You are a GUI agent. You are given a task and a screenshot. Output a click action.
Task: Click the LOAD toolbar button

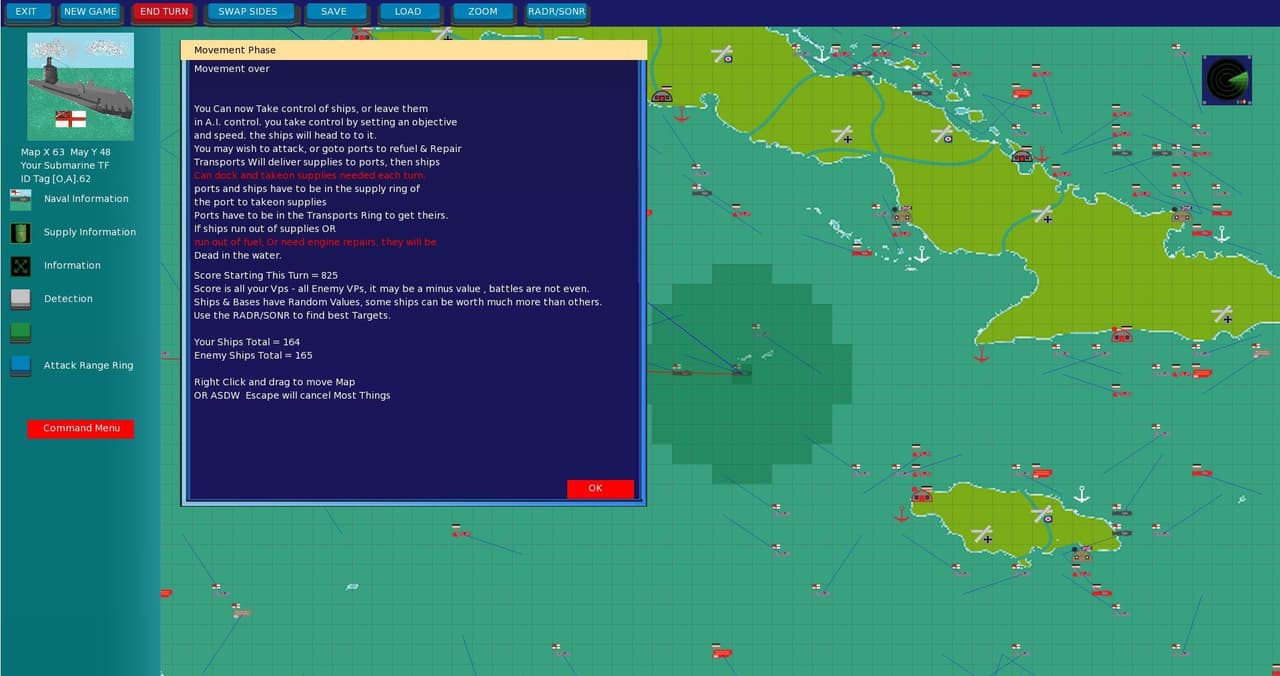coord(410,12)
